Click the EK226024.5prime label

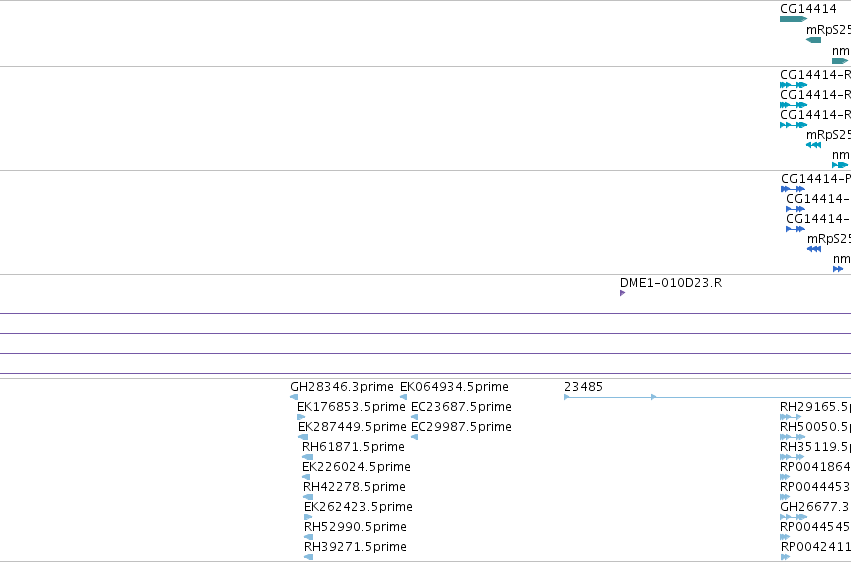pyautogui.click(x=356, y=467)
